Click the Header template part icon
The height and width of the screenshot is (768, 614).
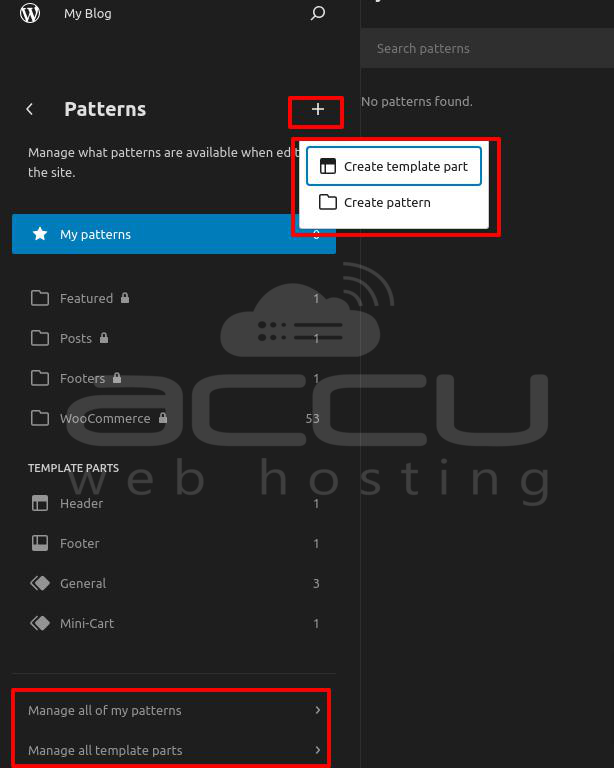(40, 503)
